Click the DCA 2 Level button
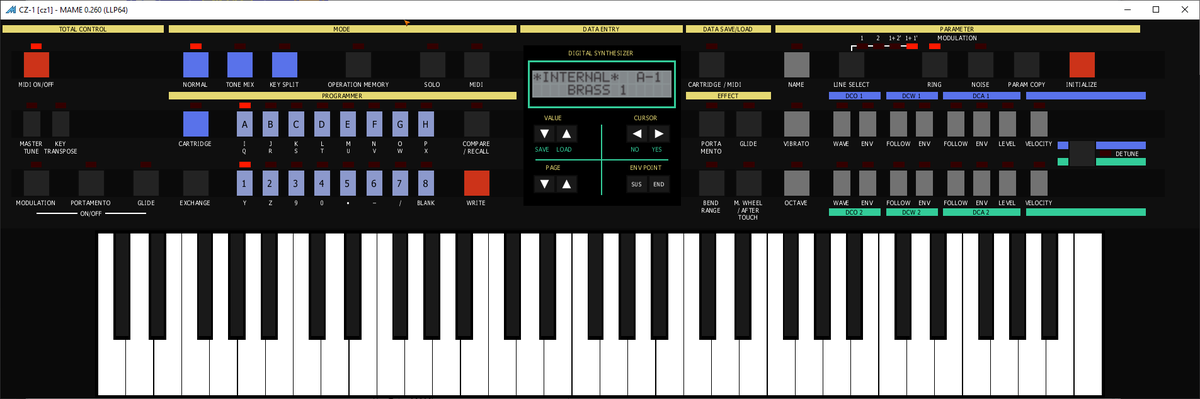 (1008, 183)
